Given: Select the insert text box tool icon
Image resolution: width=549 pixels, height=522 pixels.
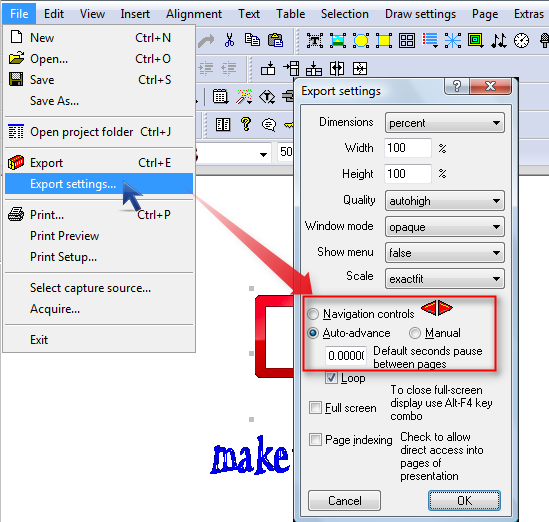Looking at the screenshot, I should 315,41.
